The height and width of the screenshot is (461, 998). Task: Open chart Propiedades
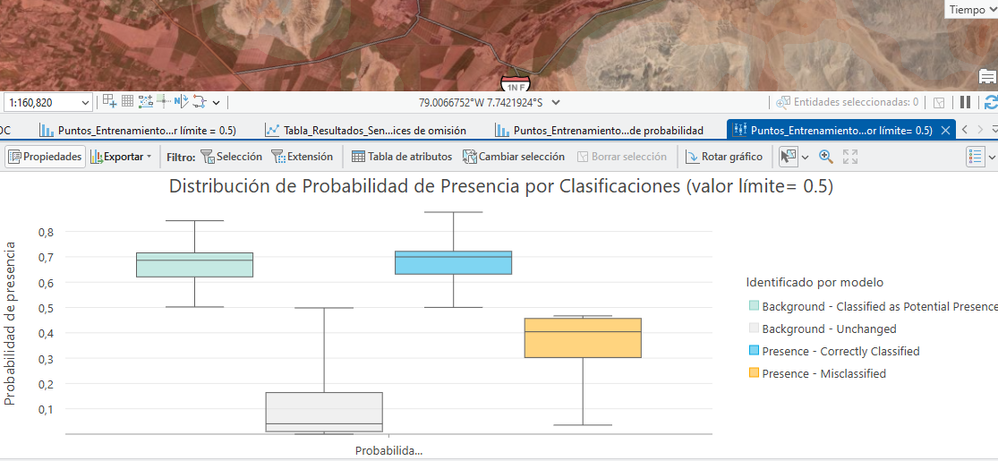(45, 156)
